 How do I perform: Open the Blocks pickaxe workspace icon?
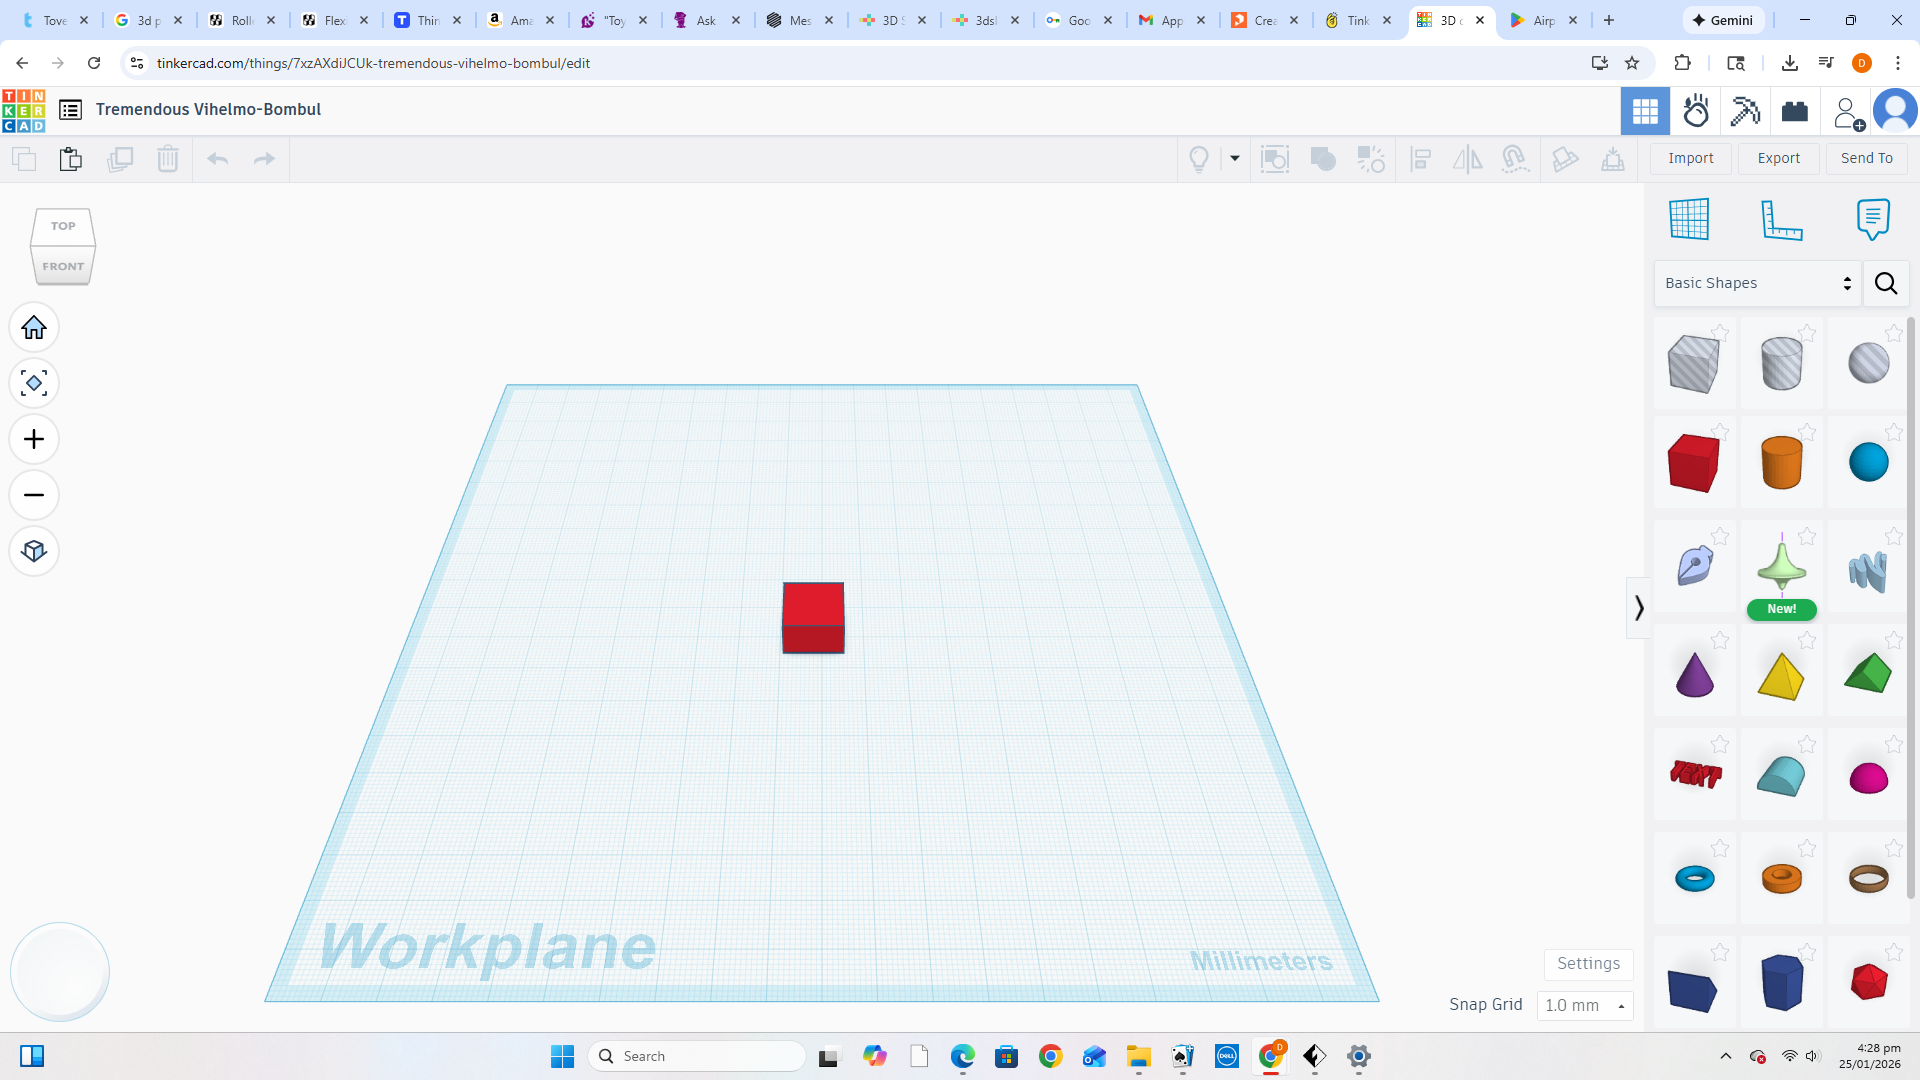[x=1745, y=111]
